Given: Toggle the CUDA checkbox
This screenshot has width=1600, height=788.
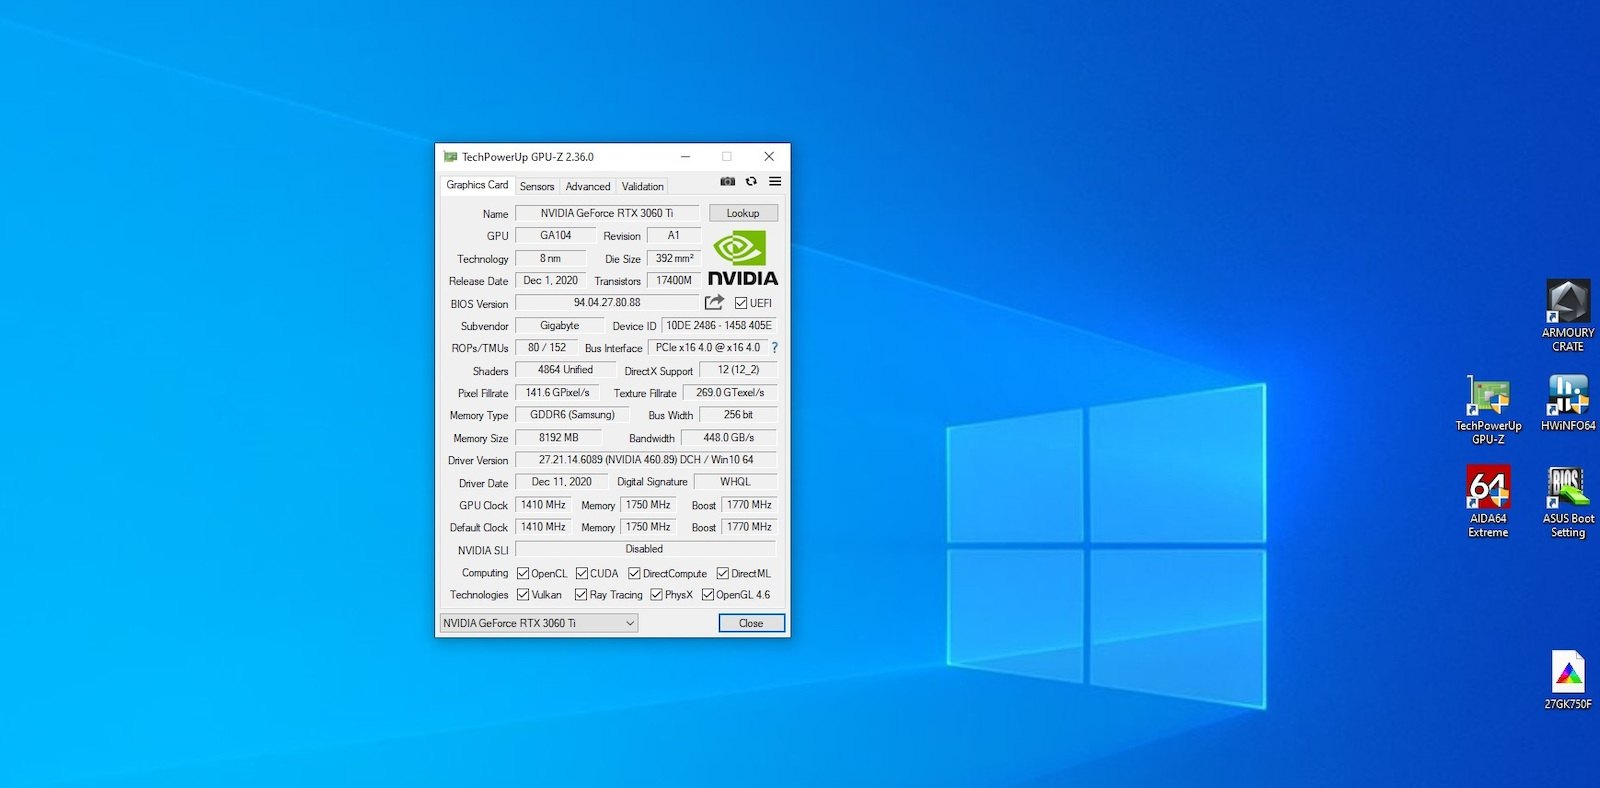Looking at the screenshot, I should click(582, 574).
